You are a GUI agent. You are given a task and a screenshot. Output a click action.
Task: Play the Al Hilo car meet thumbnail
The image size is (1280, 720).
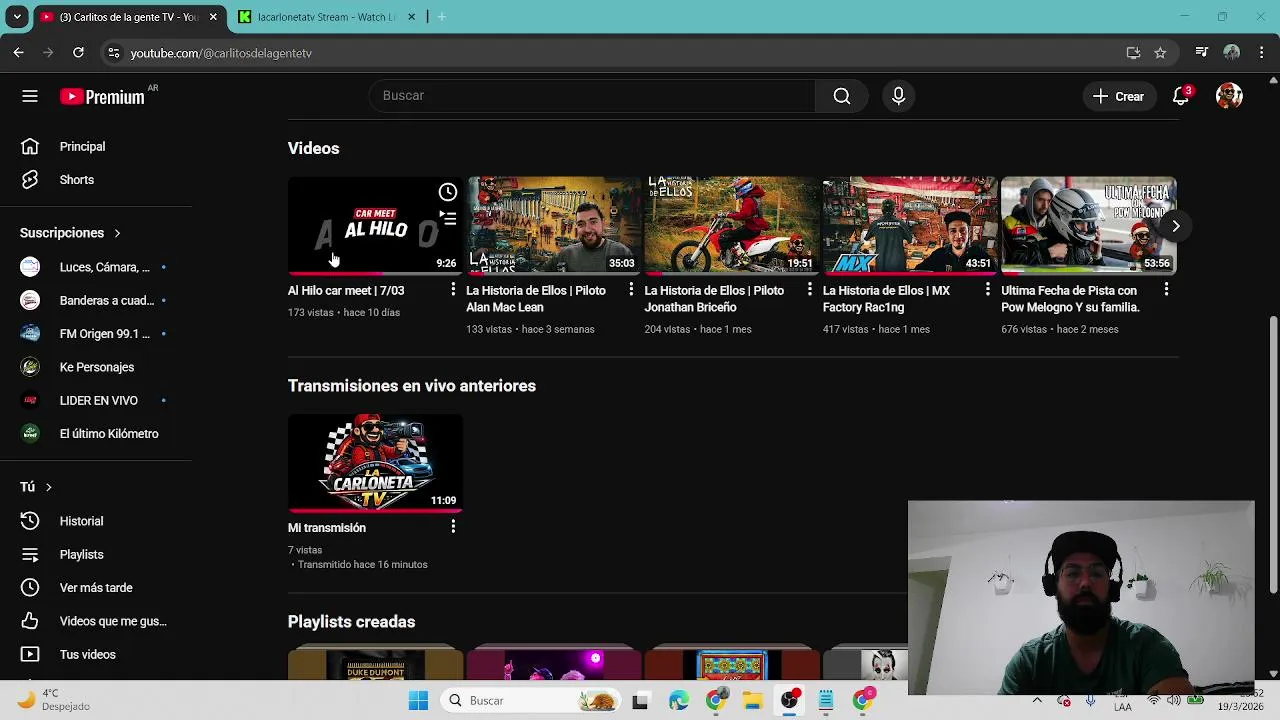point(375,226)
